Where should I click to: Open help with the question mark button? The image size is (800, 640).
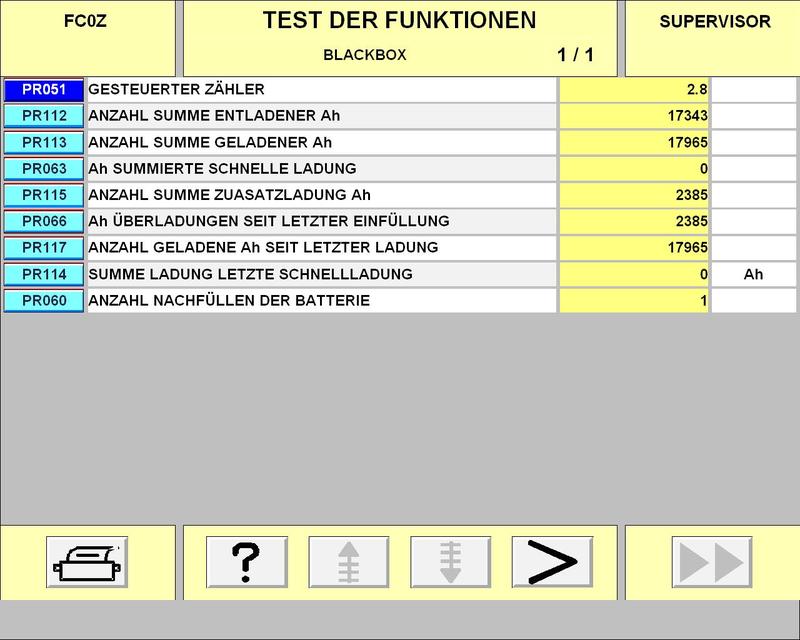pyautogui.click(x=246, y=562)
